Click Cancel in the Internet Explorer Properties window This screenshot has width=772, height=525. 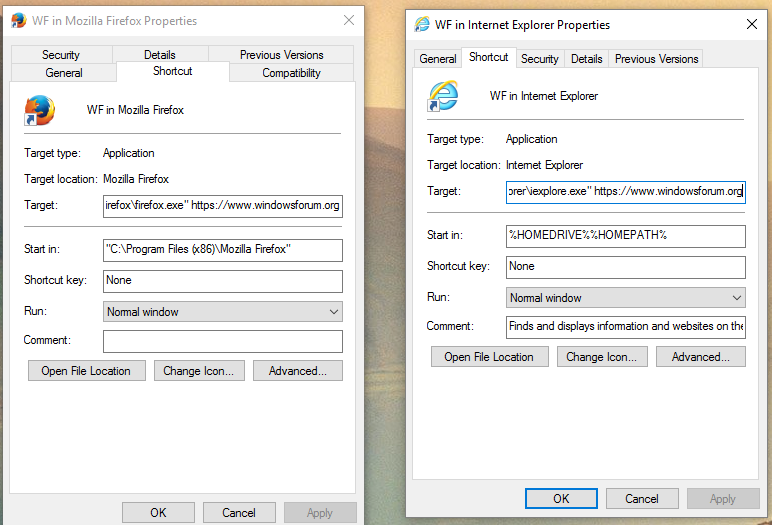(642, 498)
